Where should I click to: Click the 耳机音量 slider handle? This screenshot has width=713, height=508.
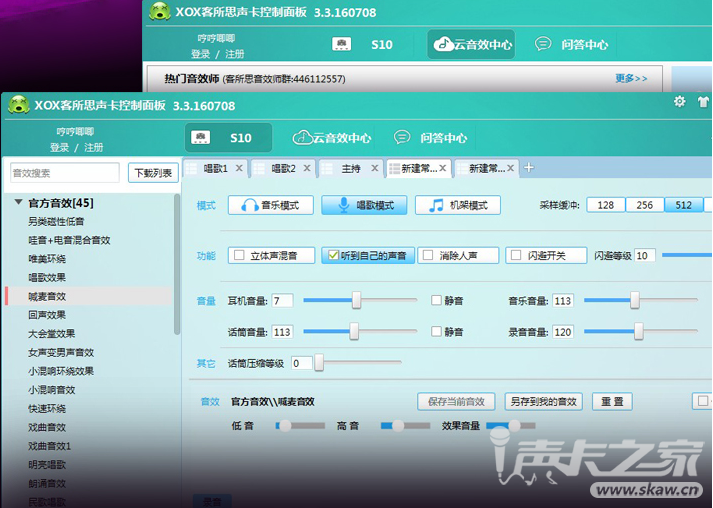click(x=356, y=300)
